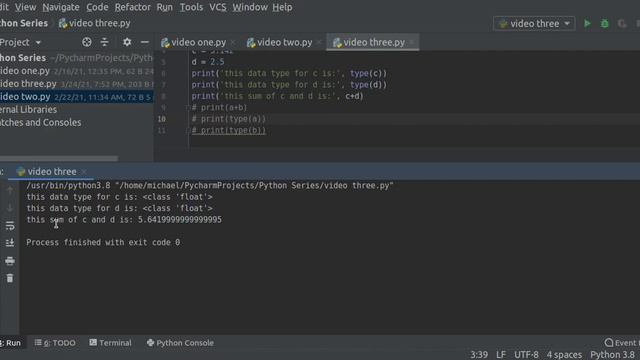Close the video three.py editor tab
This screenshot has width=640, height=360.
click(411, 42)
